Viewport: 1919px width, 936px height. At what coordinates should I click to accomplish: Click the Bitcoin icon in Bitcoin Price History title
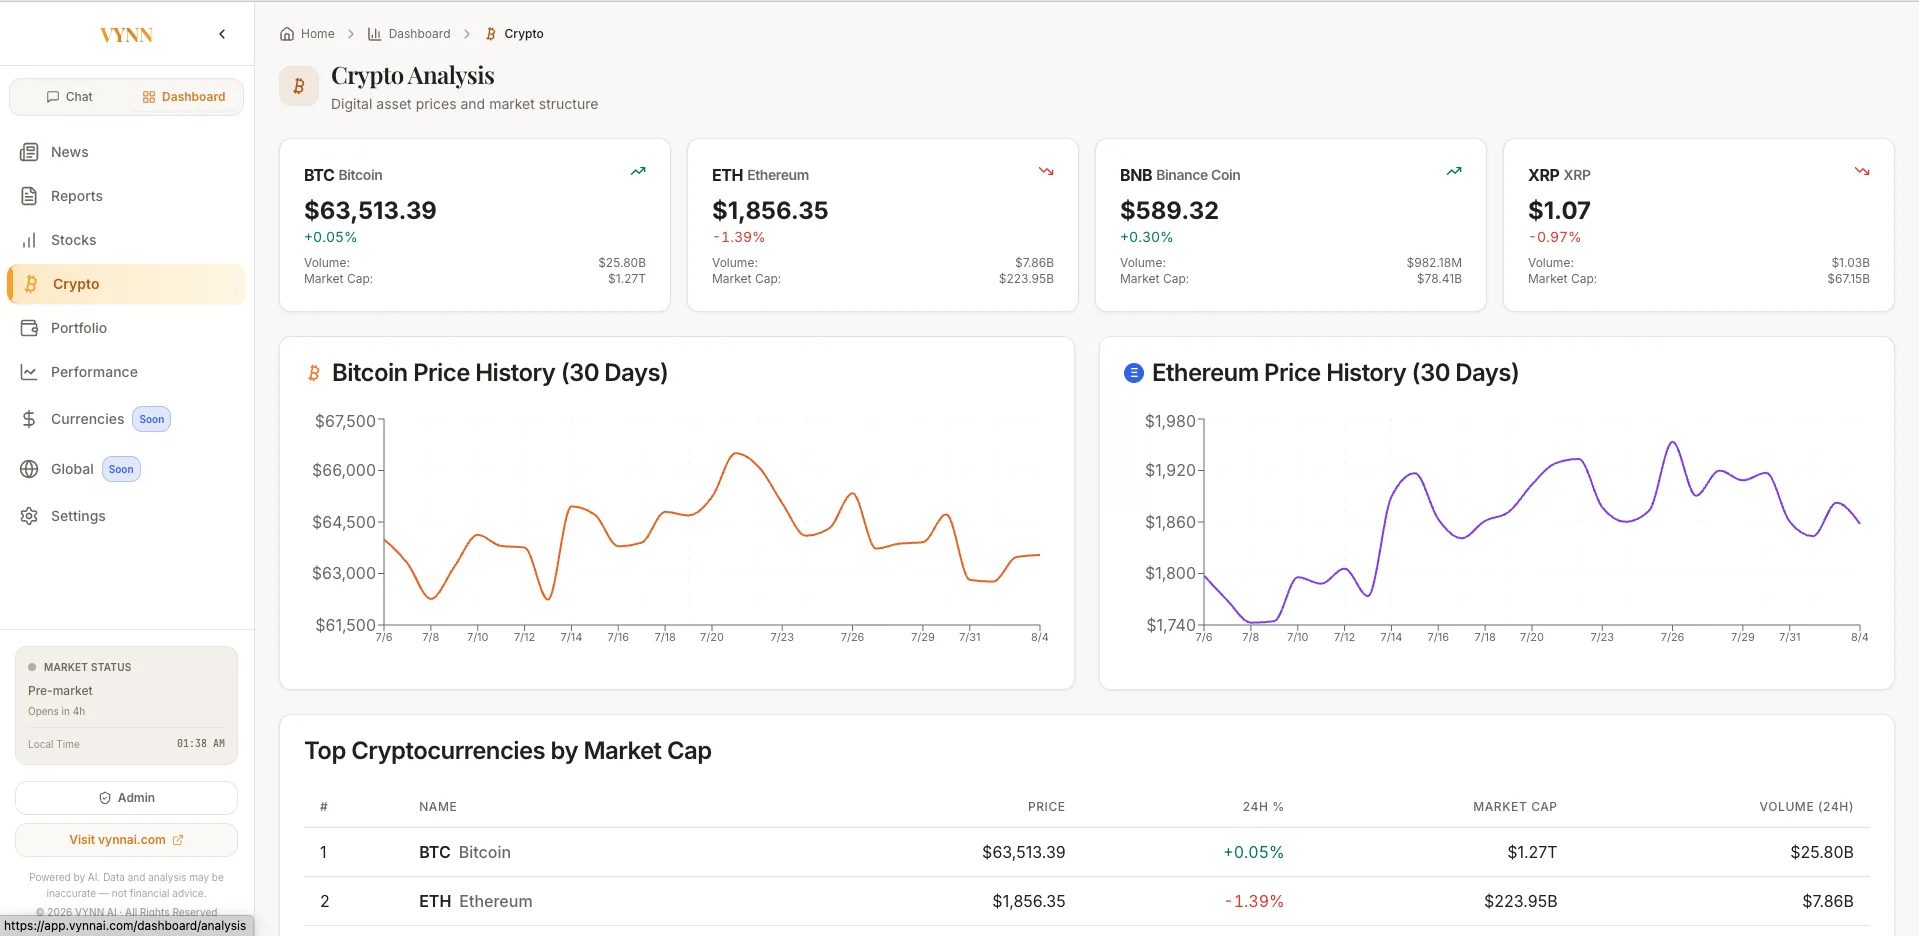pos(314,373)
